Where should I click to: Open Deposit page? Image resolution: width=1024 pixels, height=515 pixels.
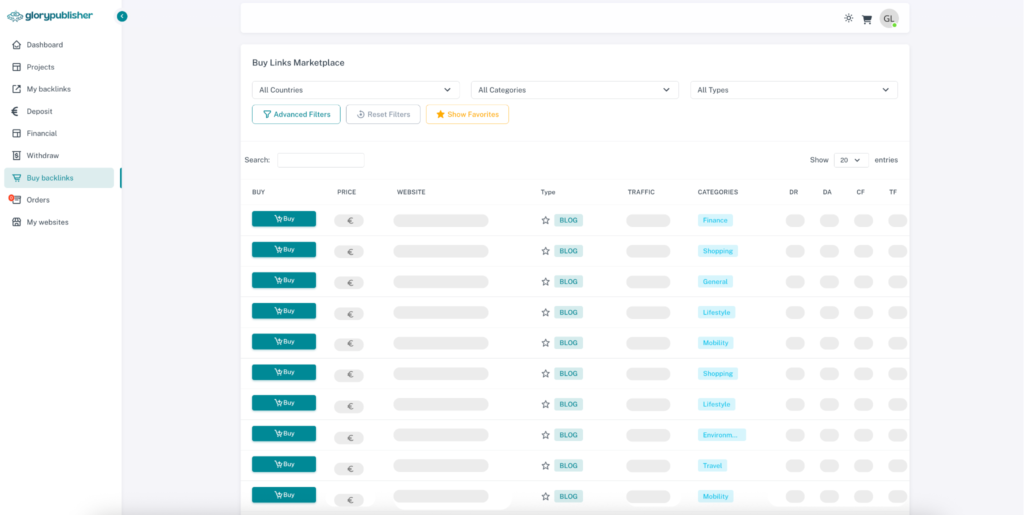pyautogui.click(x=40, y=111)
